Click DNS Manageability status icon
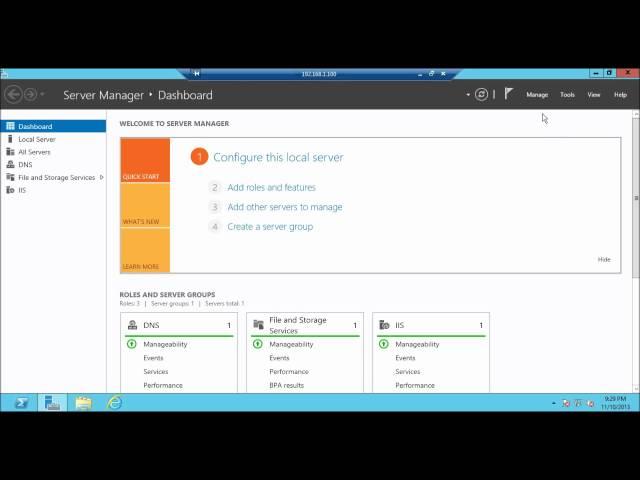This screenshot has height=480, width=640. (x=131, y=344)
